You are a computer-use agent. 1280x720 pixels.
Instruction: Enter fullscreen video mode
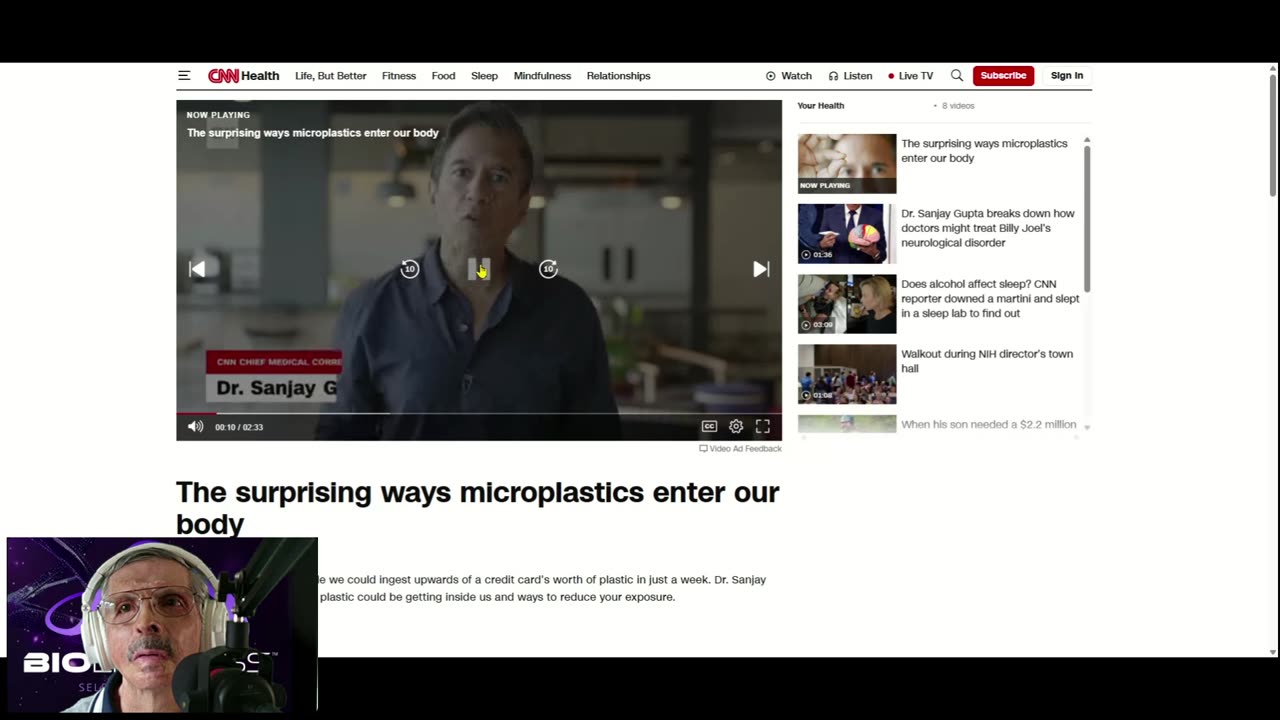coord(763,427)
